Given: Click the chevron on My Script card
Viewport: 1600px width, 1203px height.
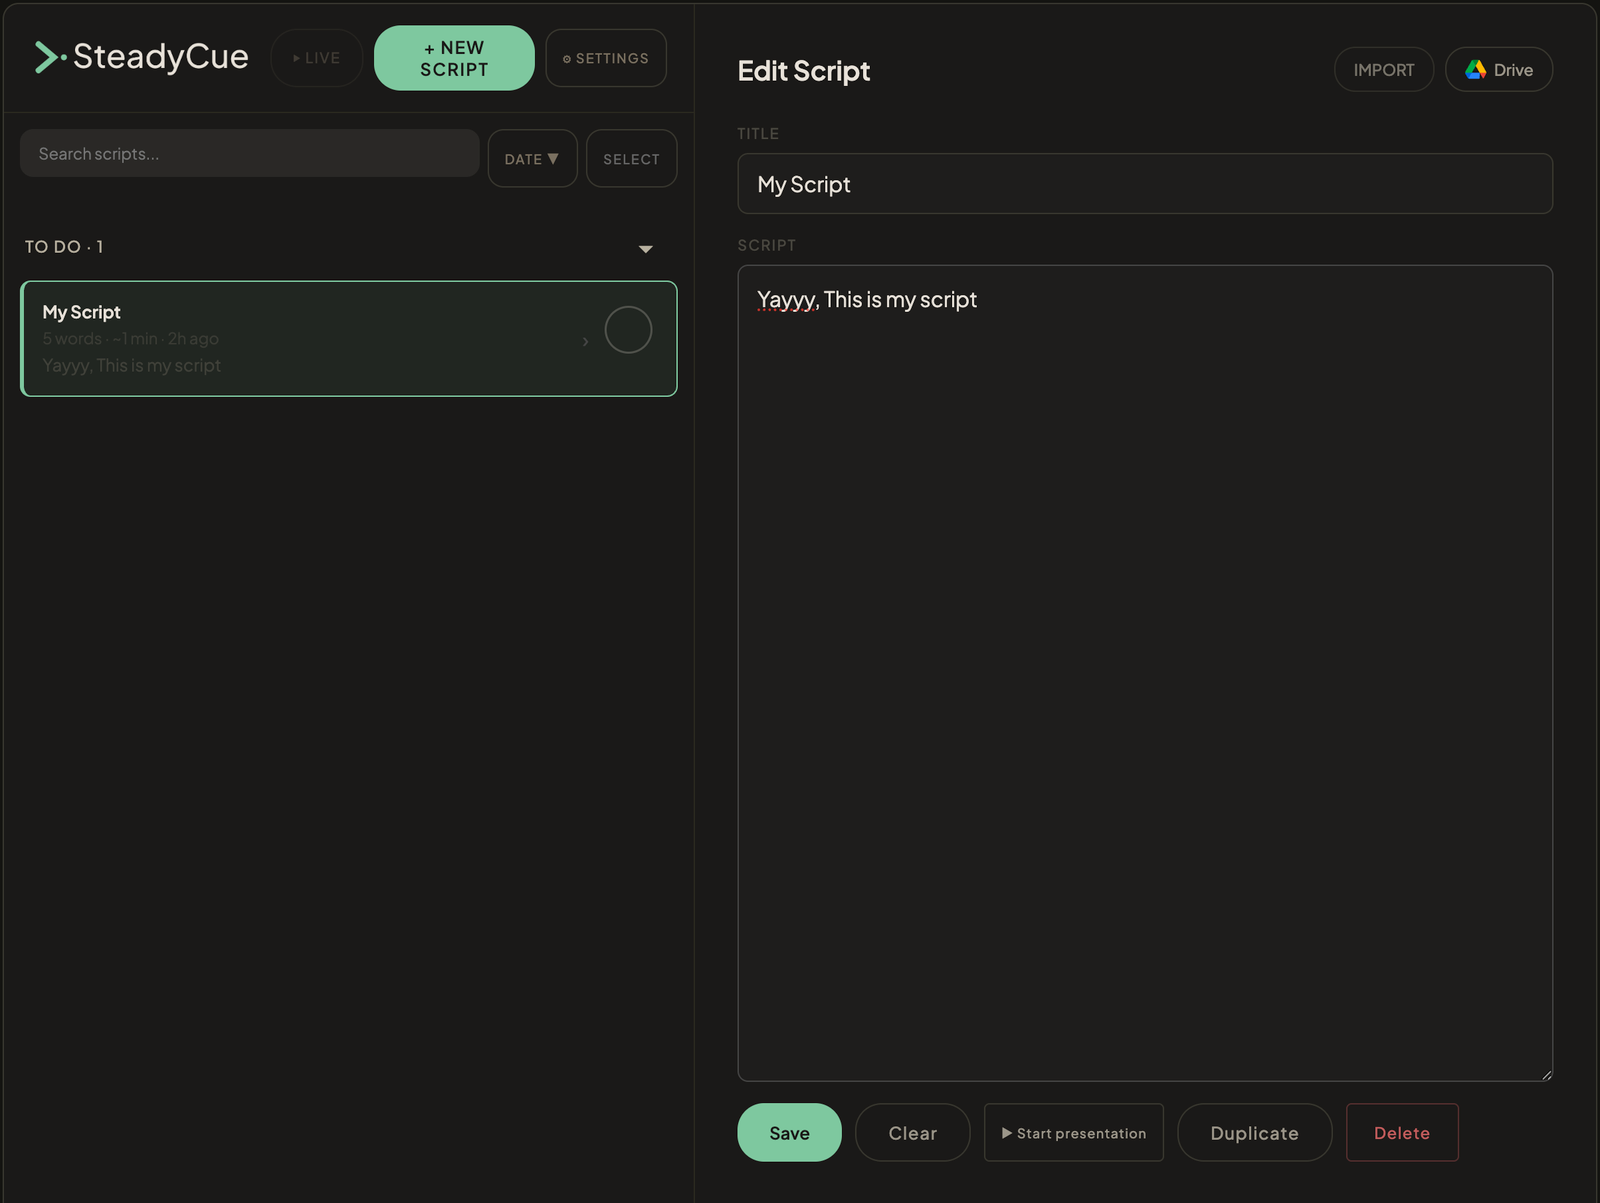Looking at the screenshot, I should click(x=585, y=342).
